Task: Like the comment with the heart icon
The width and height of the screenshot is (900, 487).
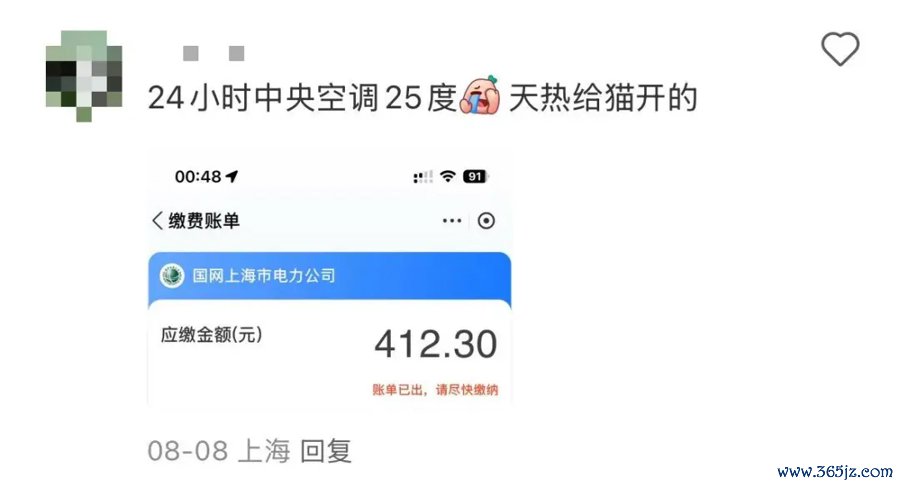Action: tap(840, 49)
